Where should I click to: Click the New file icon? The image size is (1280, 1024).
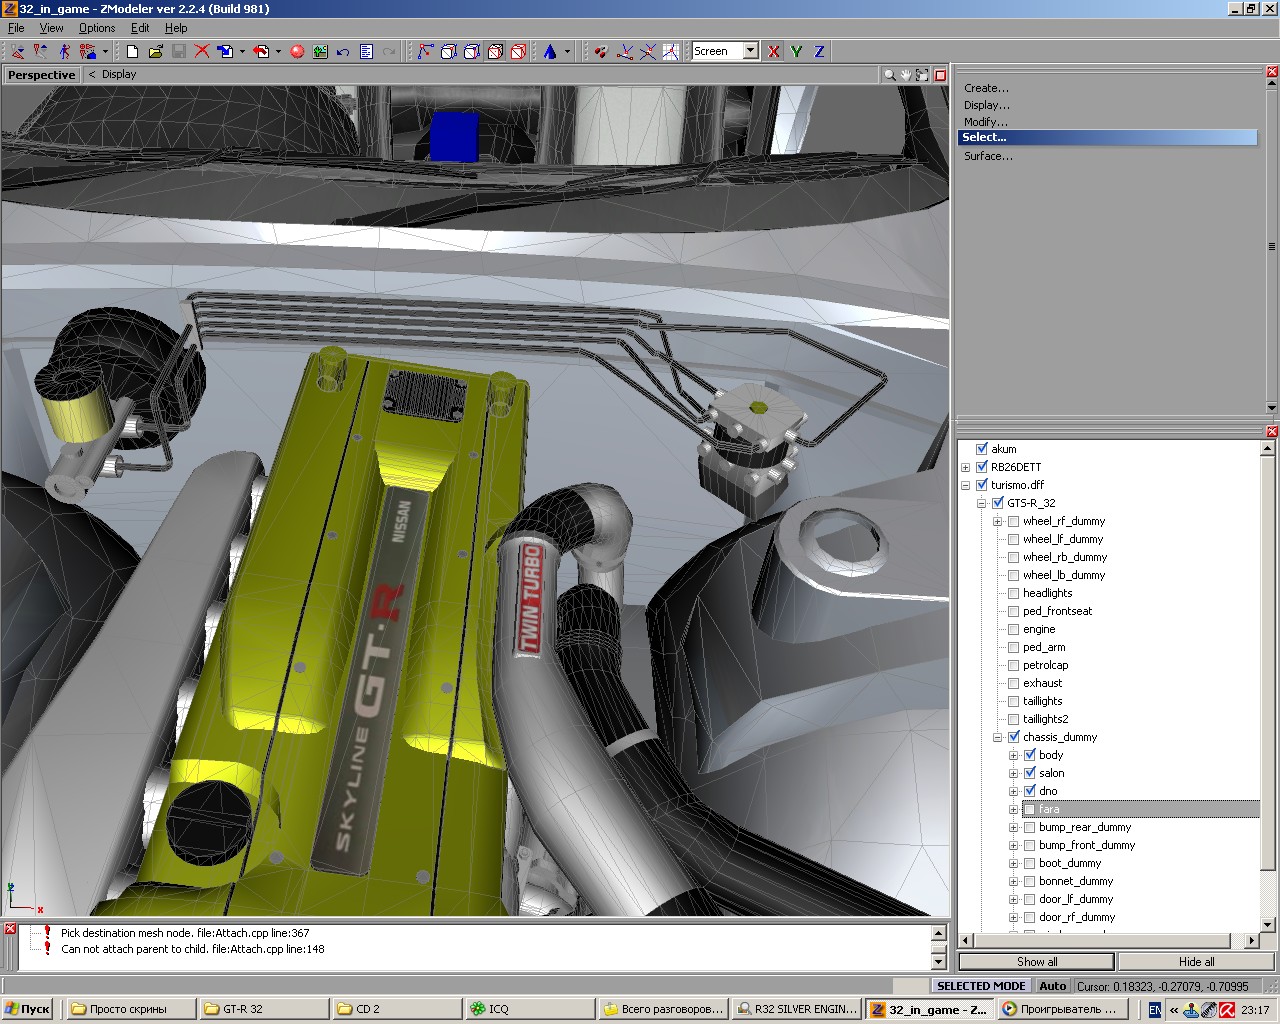[132, 51]
